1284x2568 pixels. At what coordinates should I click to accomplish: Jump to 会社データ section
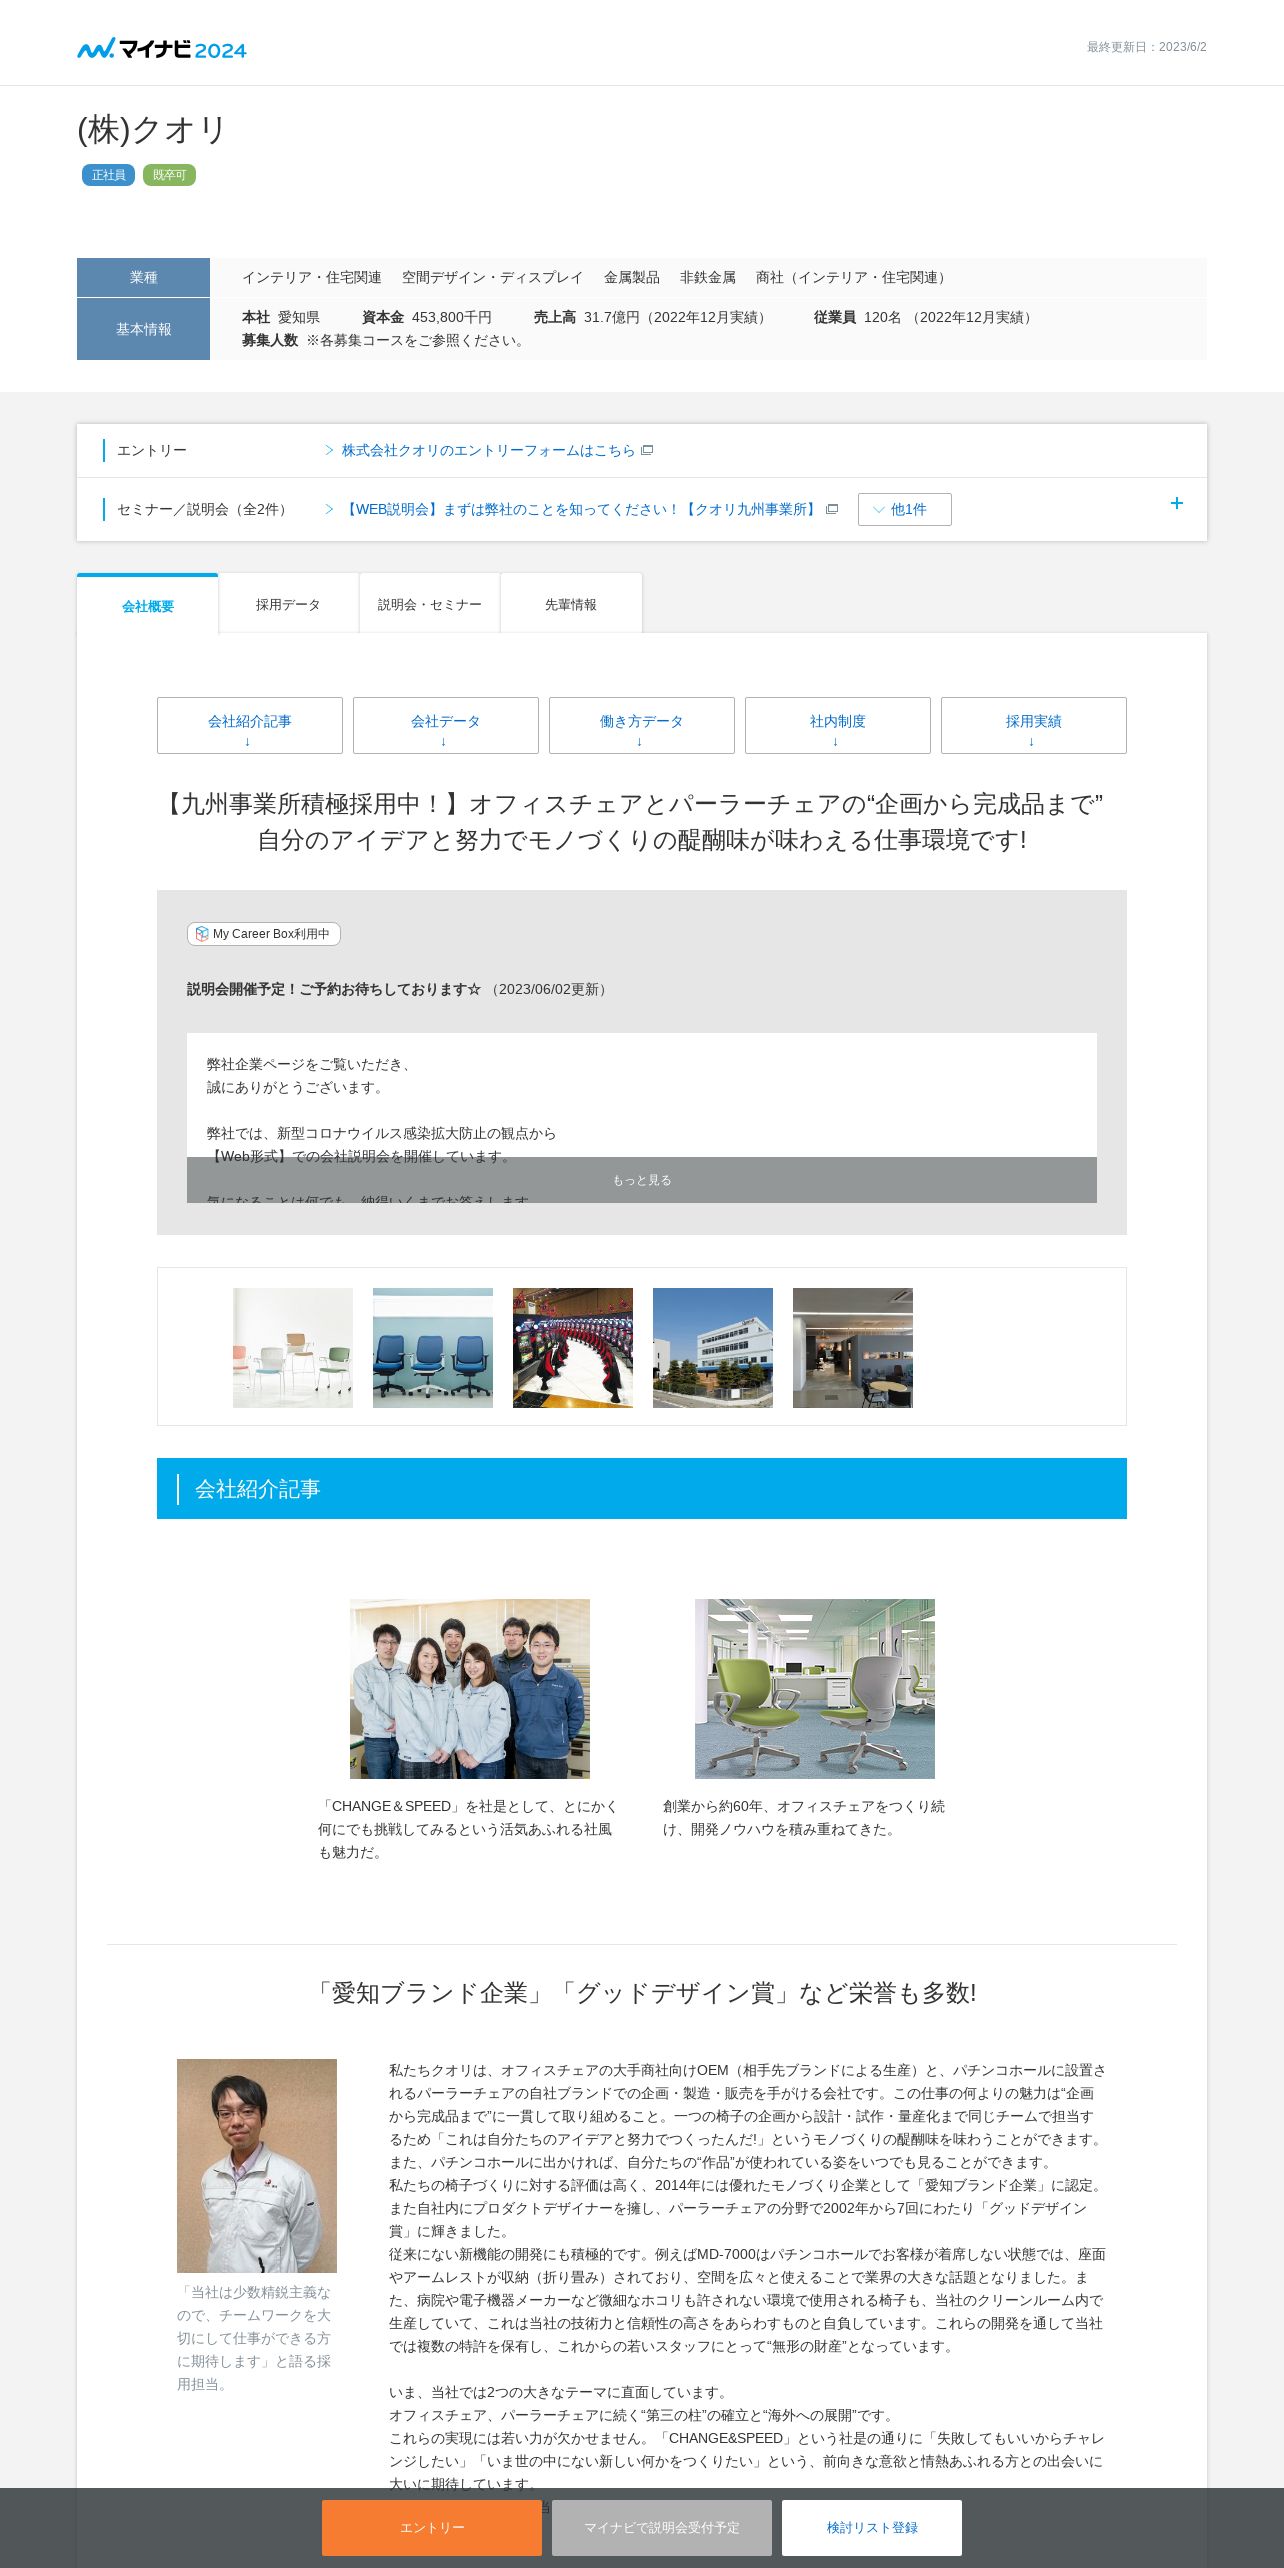coord(445,725)
